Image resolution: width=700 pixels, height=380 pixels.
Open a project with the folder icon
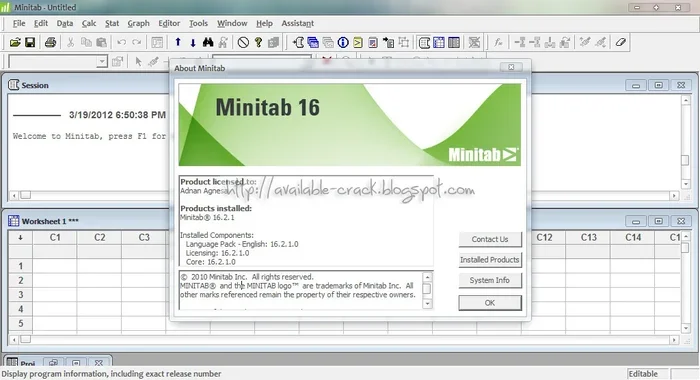coord(15,42)
